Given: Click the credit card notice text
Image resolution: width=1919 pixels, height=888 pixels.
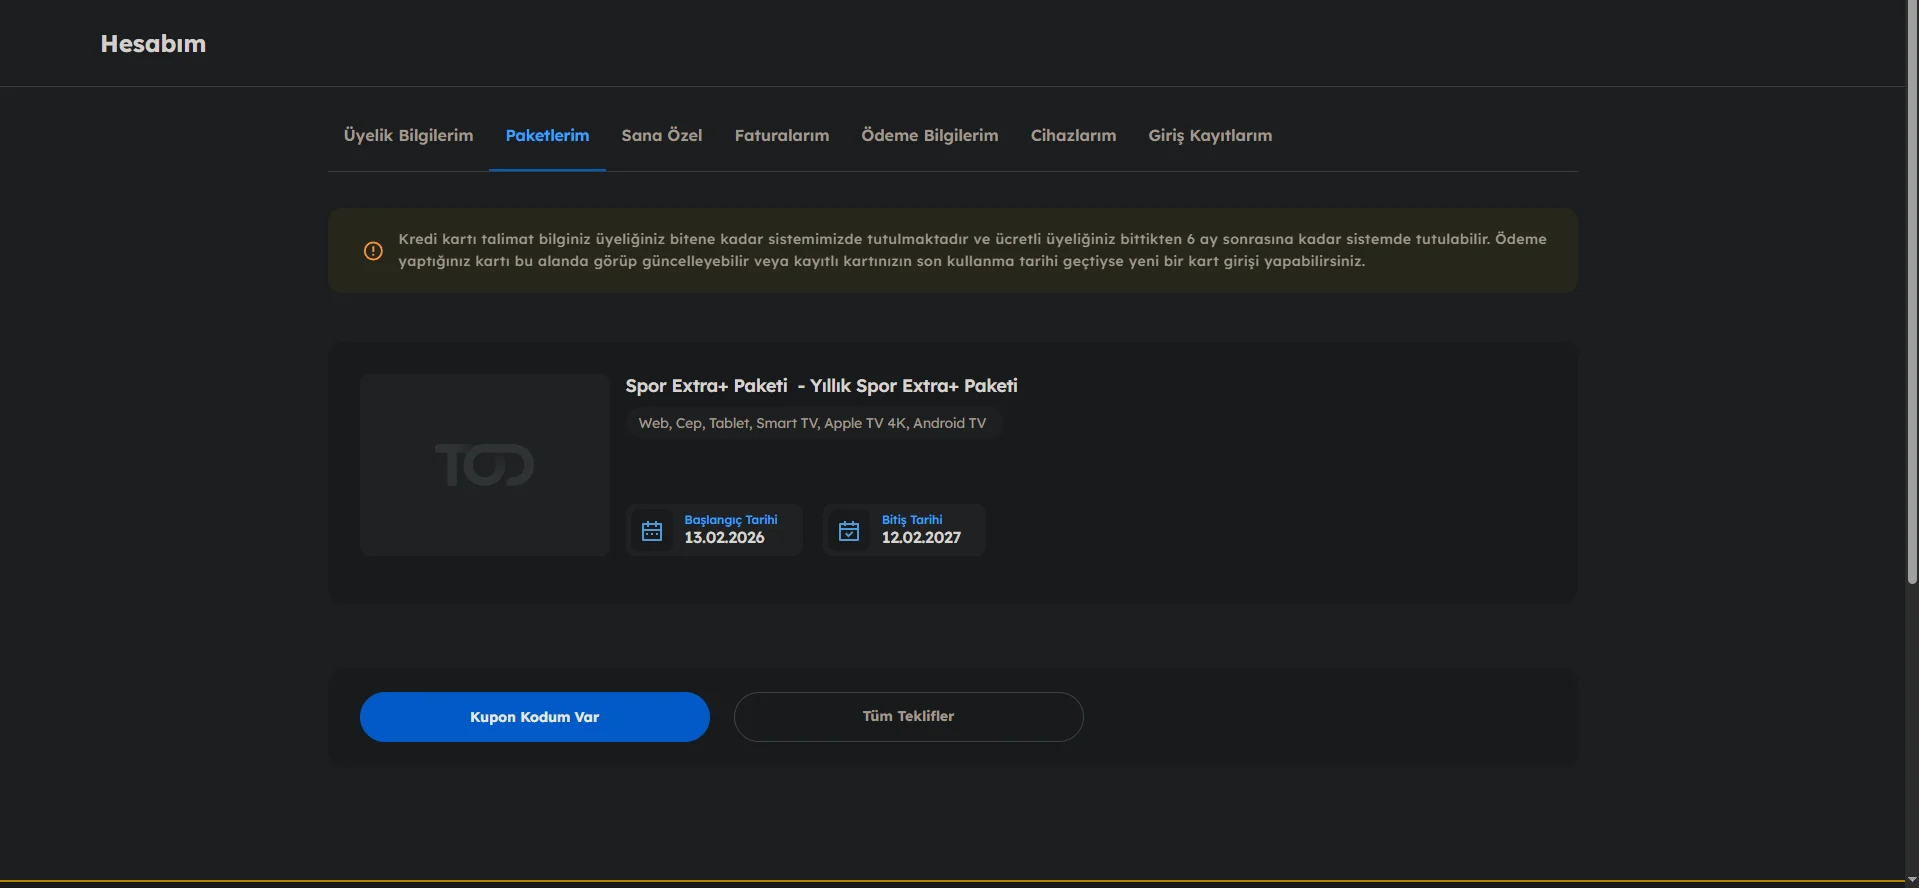Looking at the screenshot, I should coord(972,250).
